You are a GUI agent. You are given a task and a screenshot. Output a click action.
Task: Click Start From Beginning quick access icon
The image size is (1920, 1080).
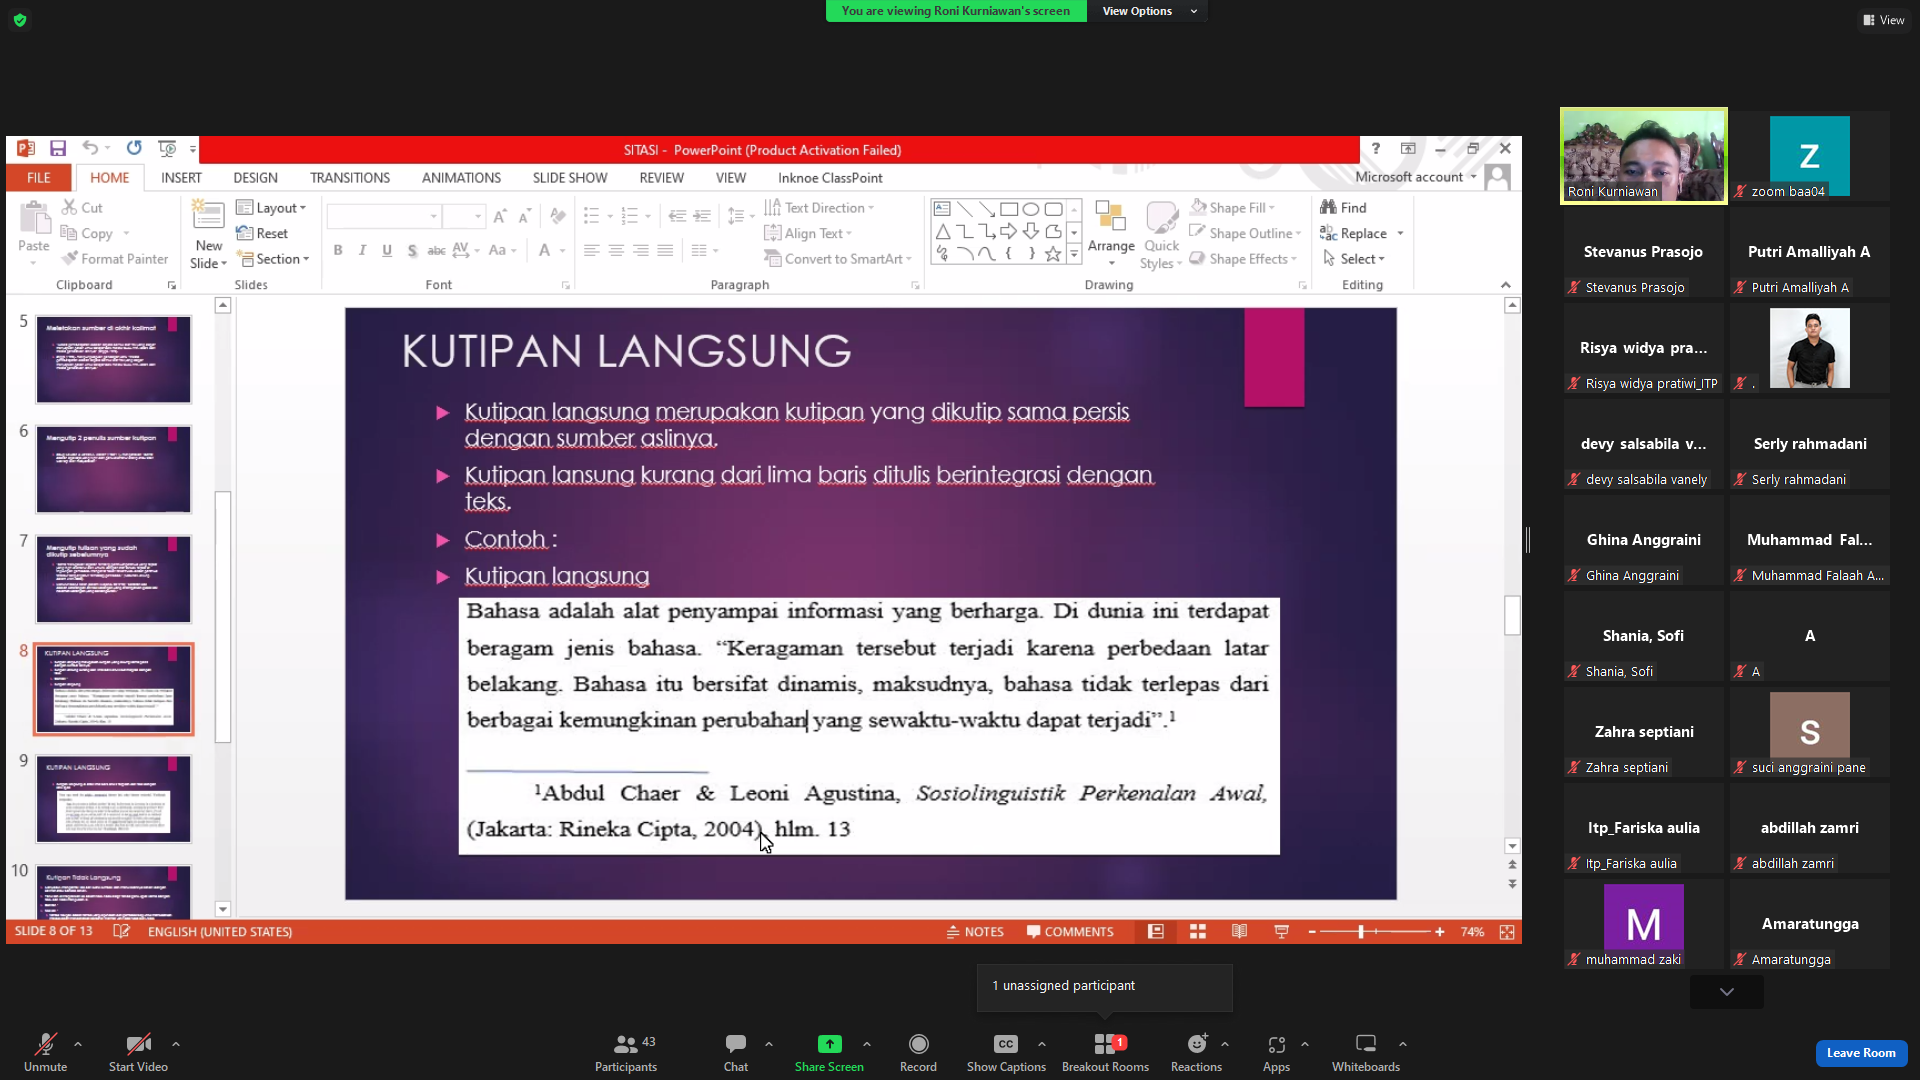[167, 149]
